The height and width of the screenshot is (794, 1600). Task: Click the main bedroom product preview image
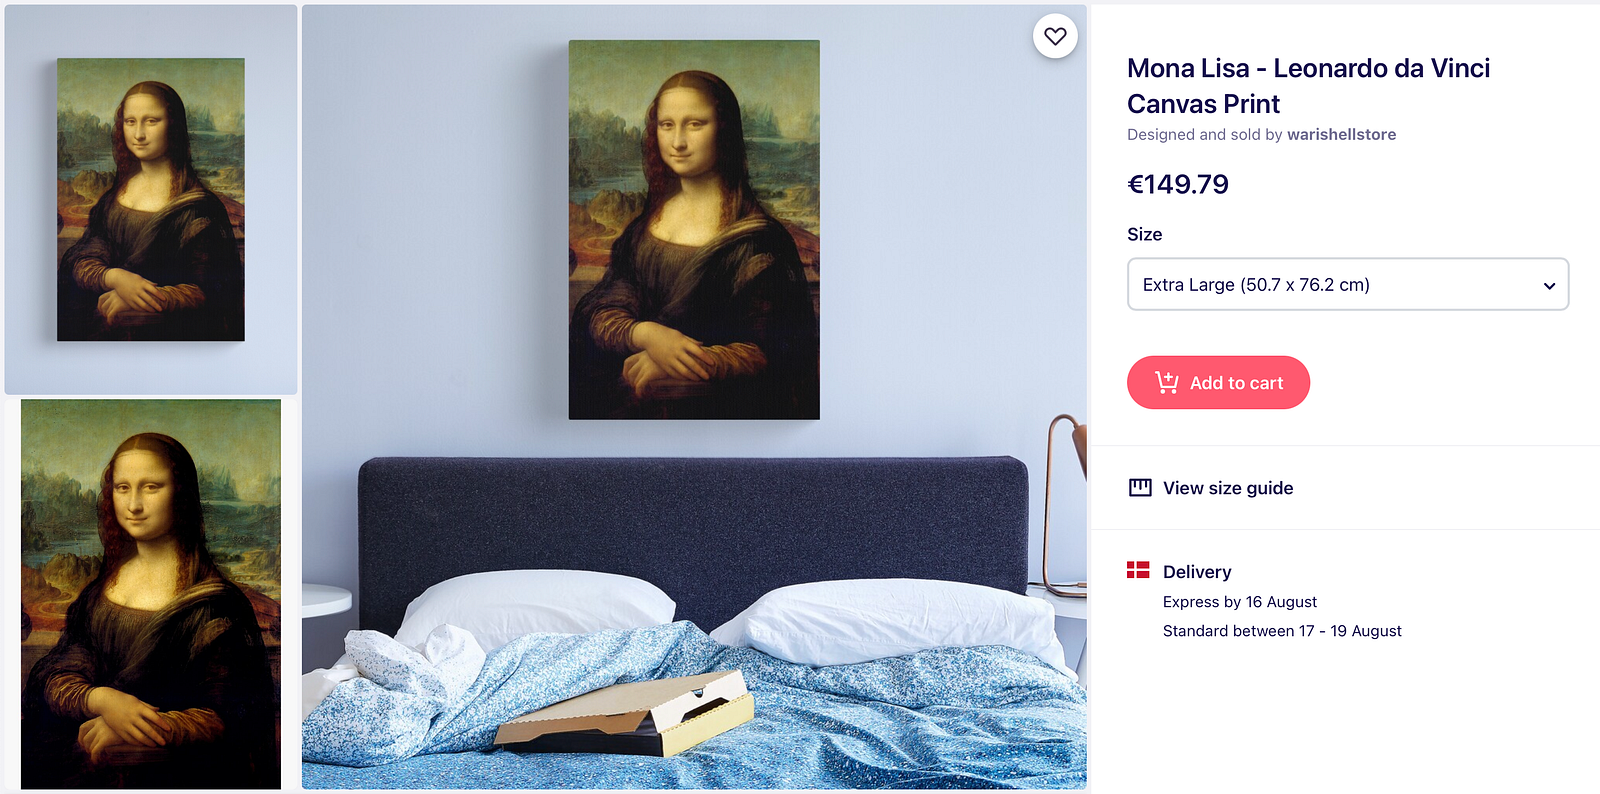[x=694, y=397]
